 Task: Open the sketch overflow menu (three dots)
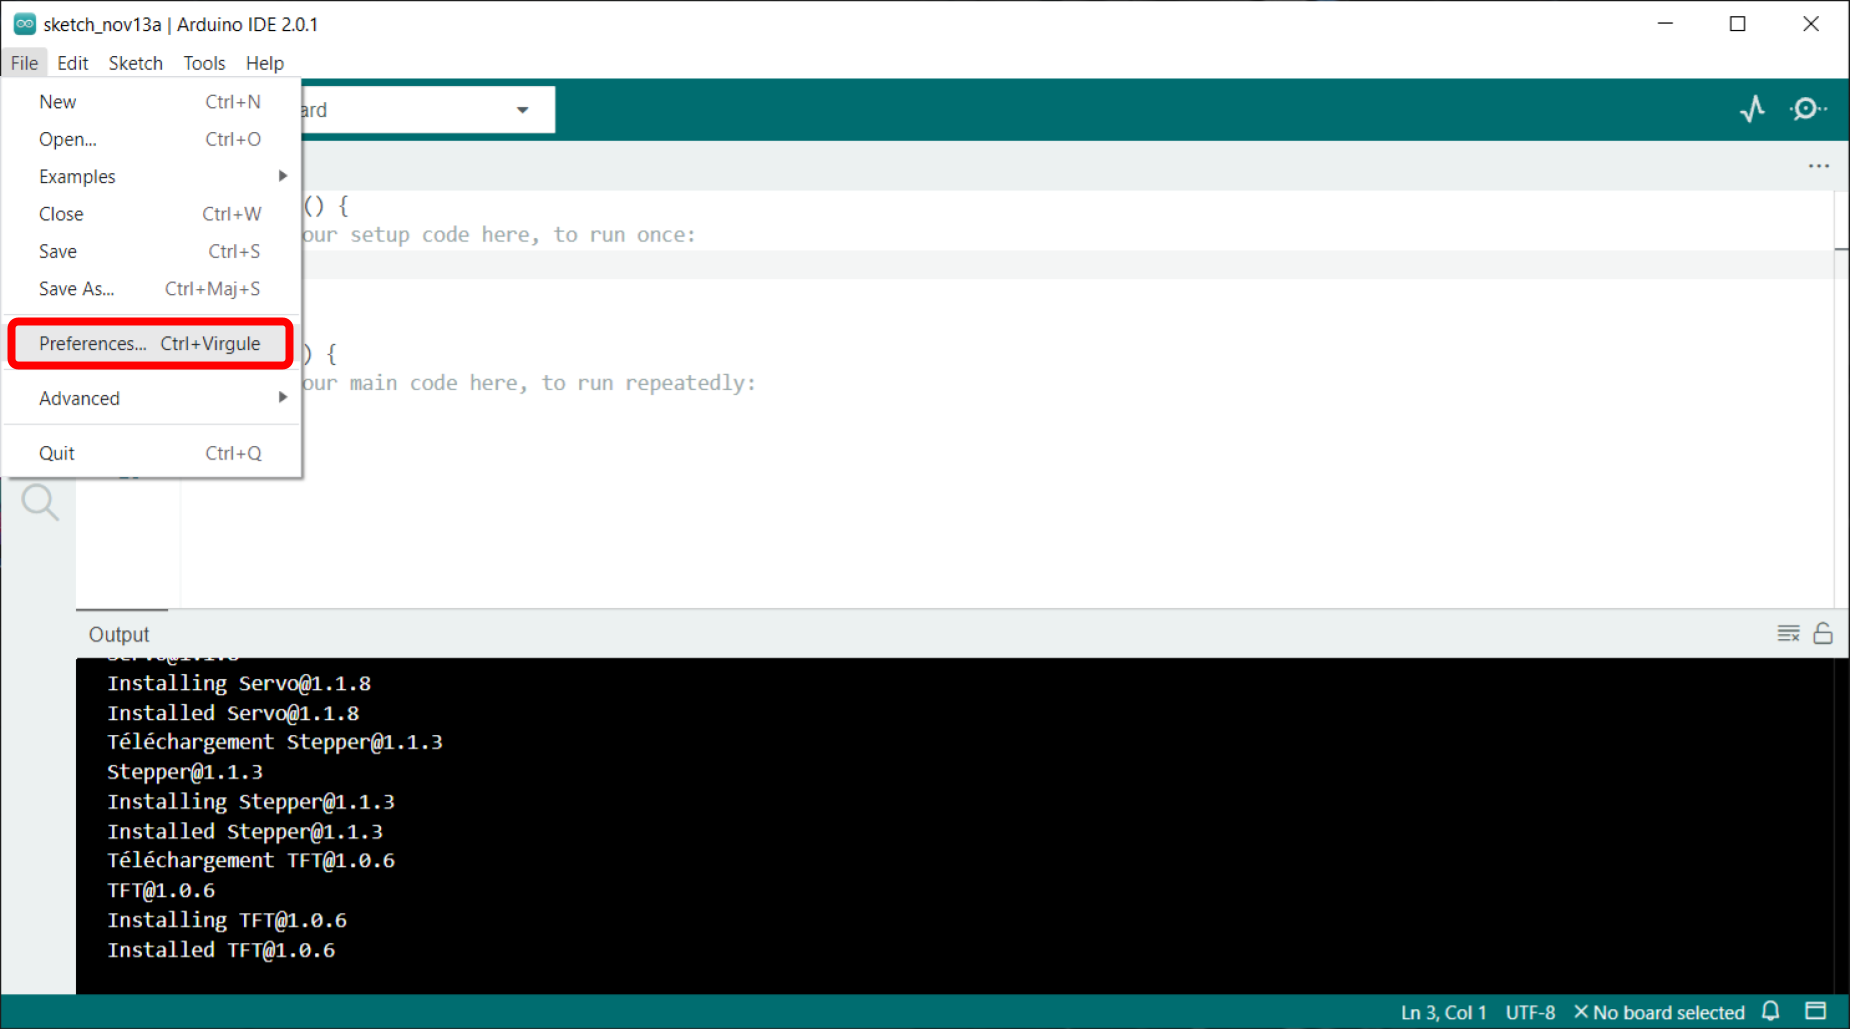click(1818, 166)
